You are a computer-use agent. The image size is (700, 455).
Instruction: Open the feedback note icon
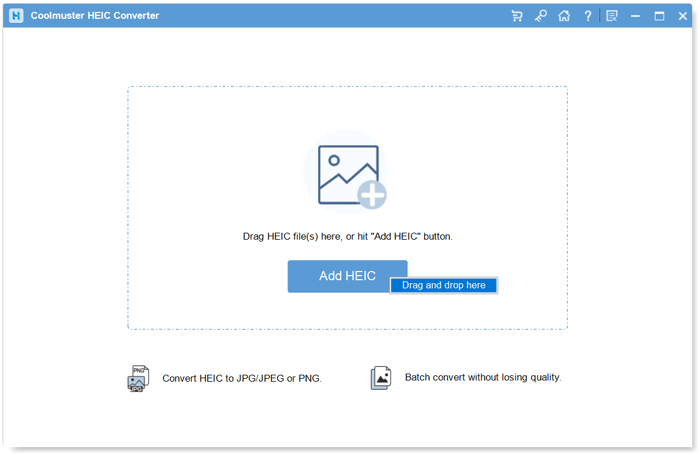coord(612,16)
